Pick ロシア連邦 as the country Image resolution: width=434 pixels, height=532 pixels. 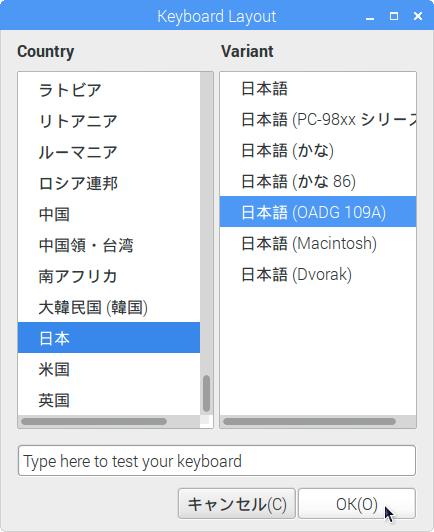(109, 183)
